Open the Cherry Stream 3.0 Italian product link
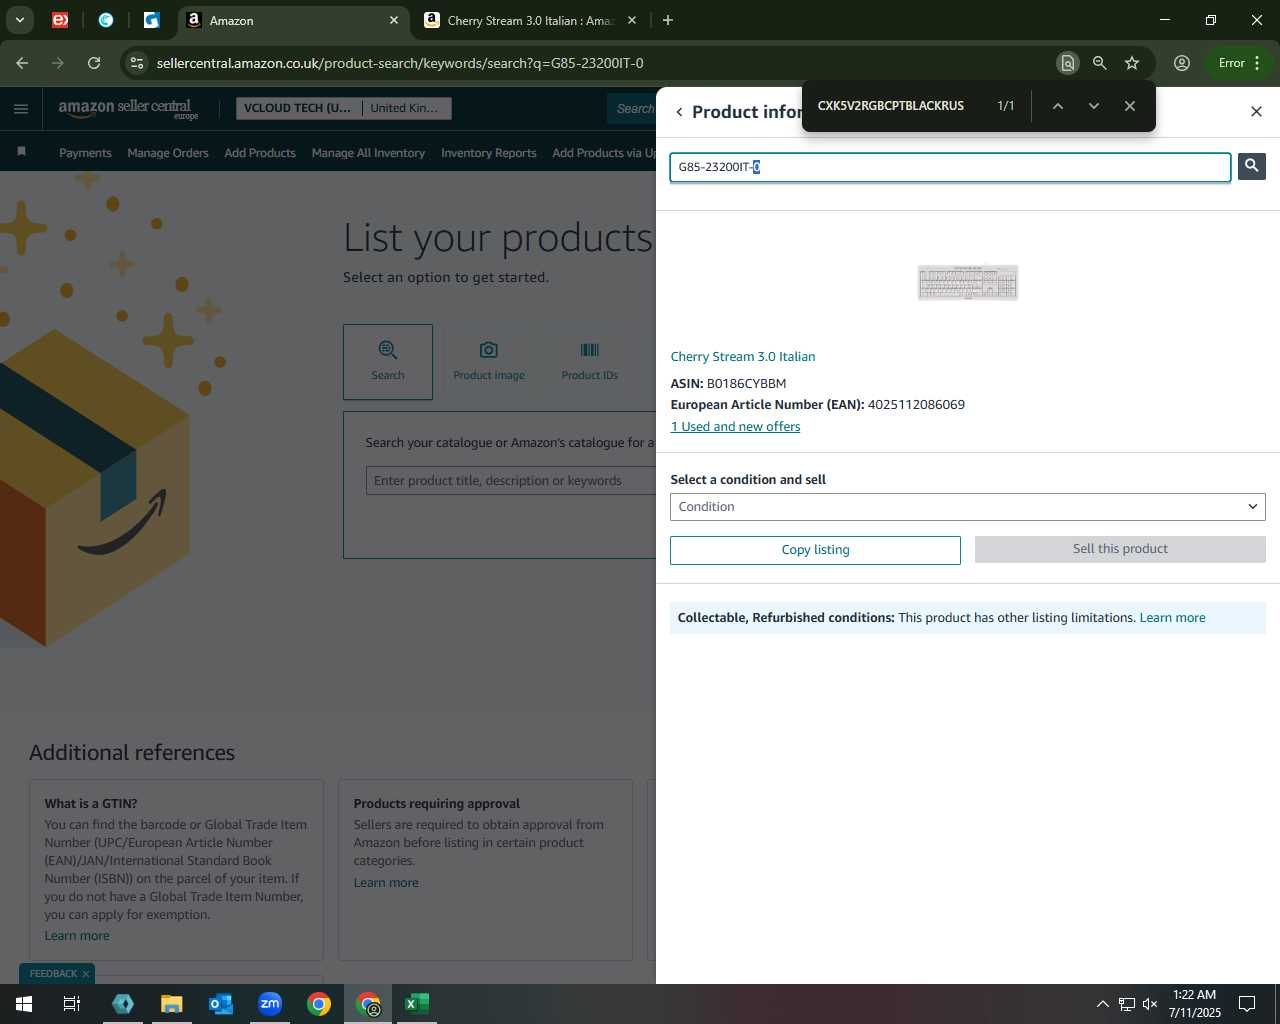This screenshot has height=1024, width=1280. (742, 357)
